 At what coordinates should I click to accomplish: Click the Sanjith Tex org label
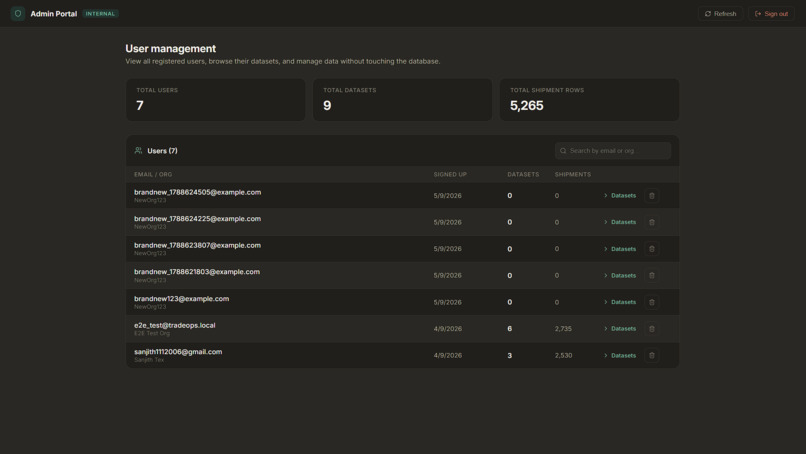click(149, 360)
